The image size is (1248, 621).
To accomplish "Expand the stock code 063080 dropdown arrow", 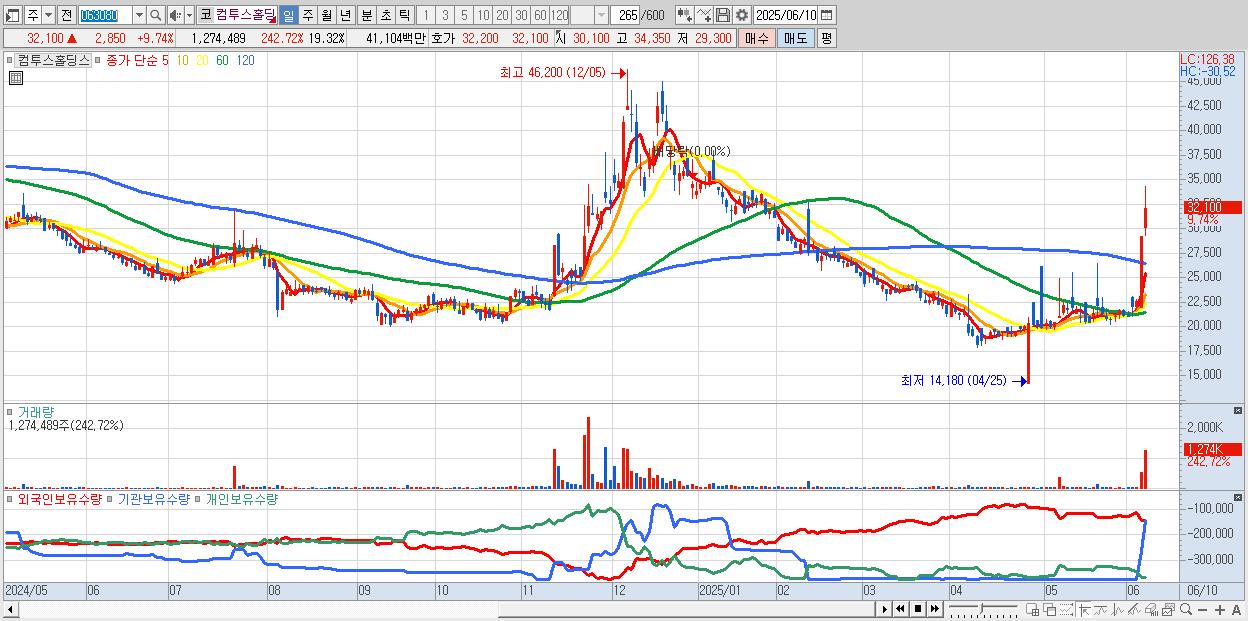I will point(139,15).
